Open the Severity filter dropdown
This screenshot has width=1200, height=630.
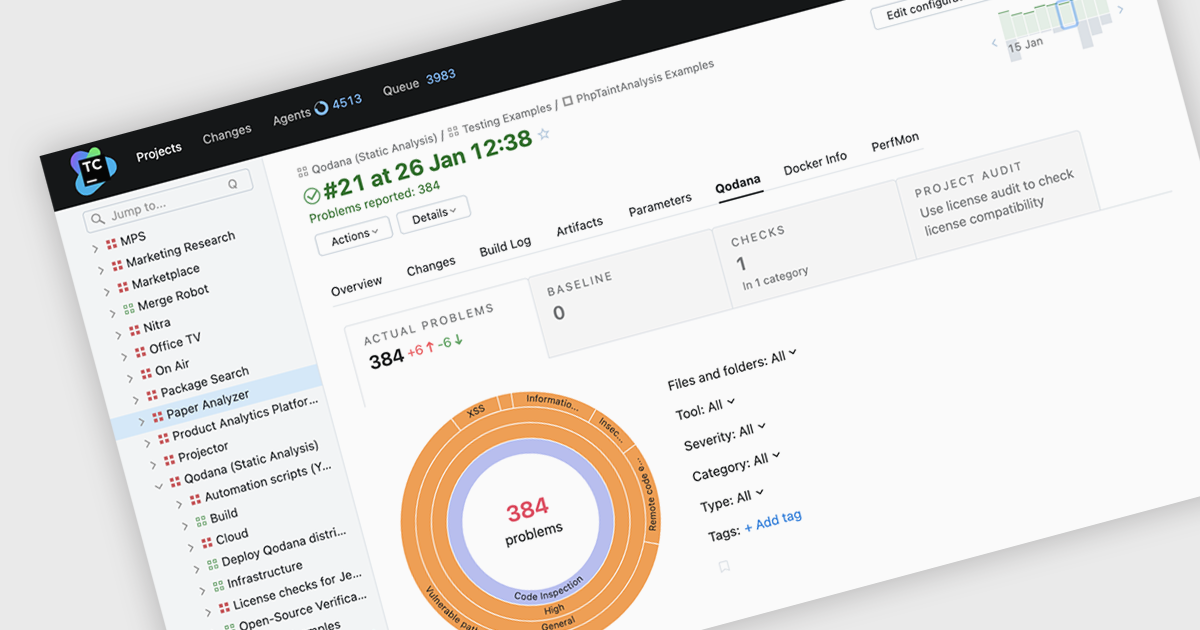[x=725, y=435]
